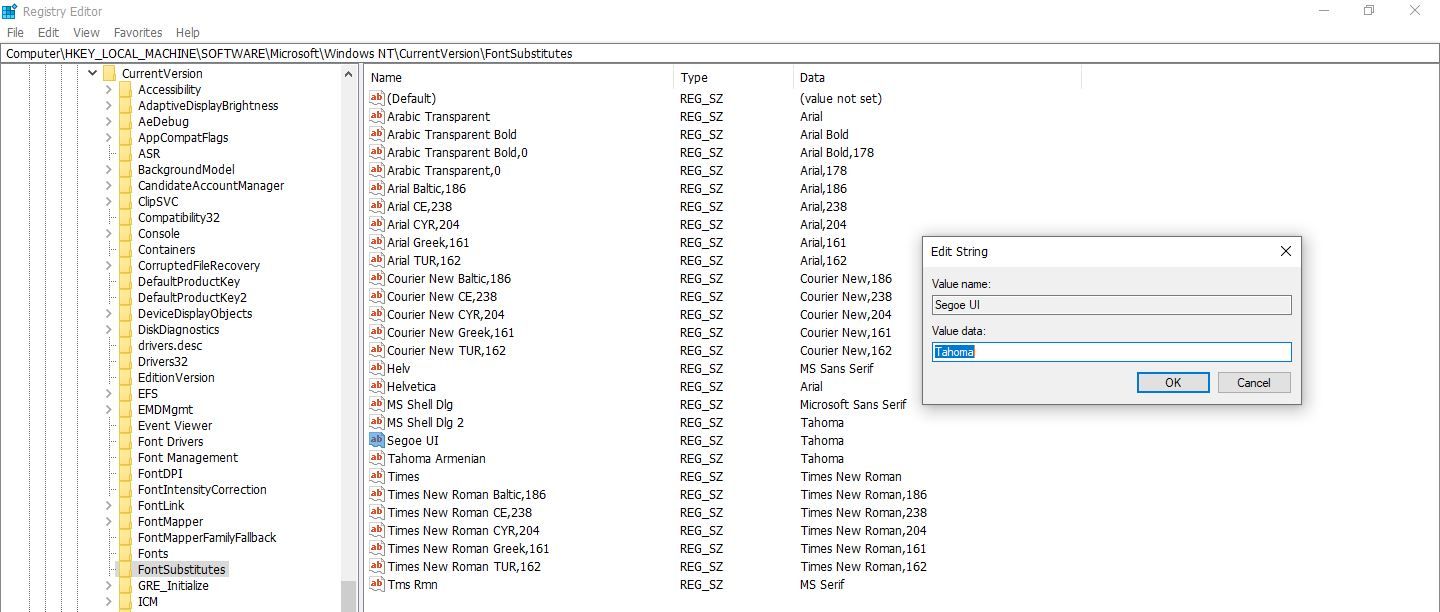This screenshot has height=612, width=1440.
Task: Click the string icon beside MS Shell Dlg
Action: [377, 404]
